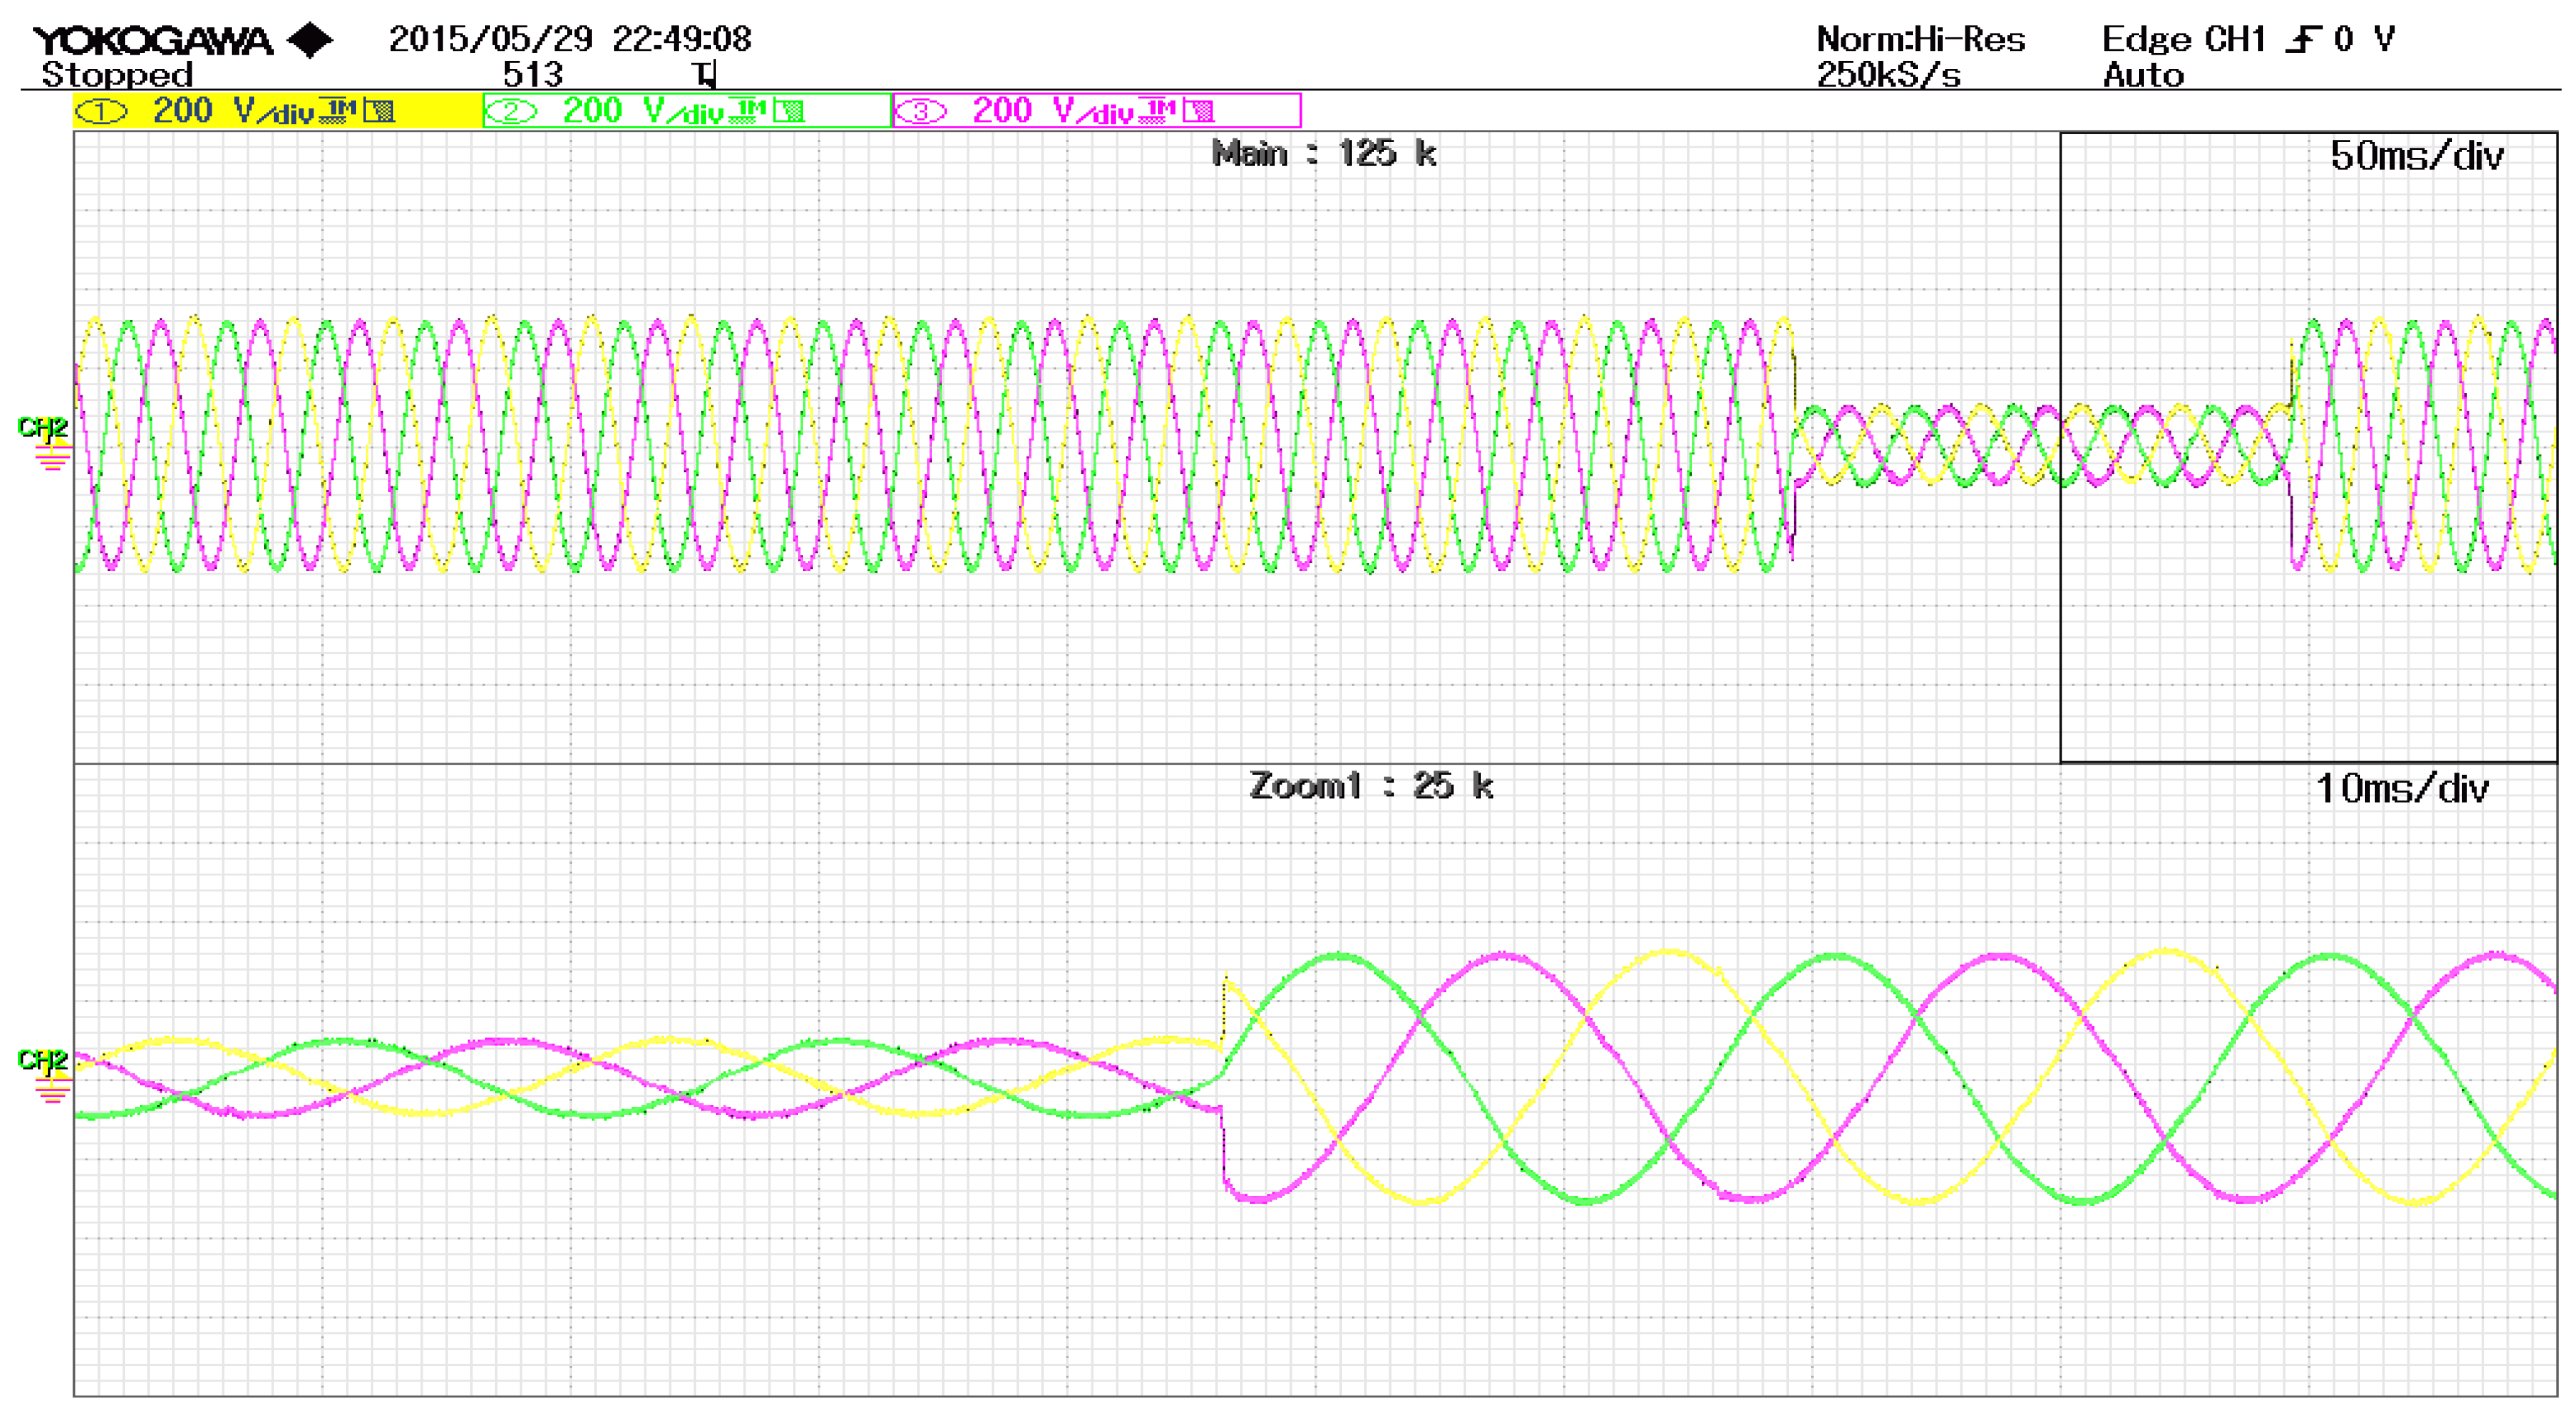Click the Zoom1 : 25 k label
The image size is (2576, 1414).
click(x=1371, y=786)
